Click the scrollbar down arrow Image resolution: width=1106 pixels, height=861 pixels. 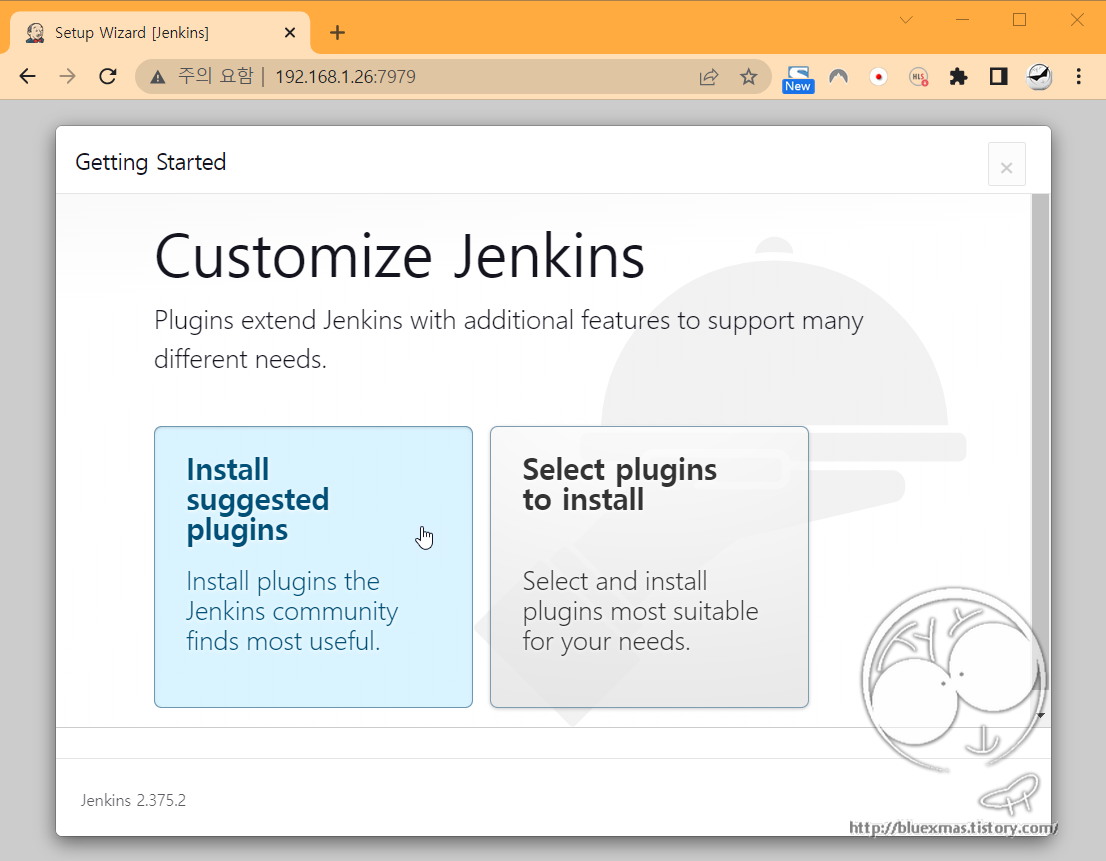(x=1041, y=716)
